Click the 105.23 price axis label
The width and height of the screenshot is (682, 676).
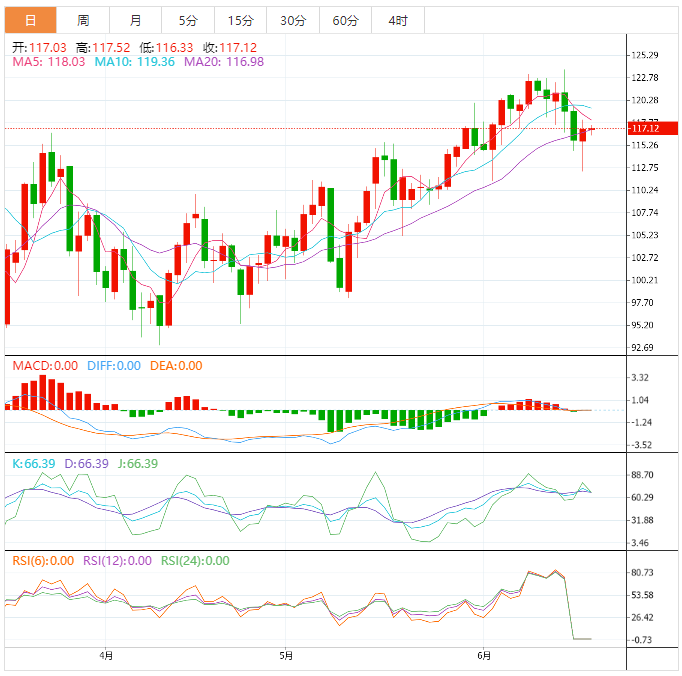[645, 235]
